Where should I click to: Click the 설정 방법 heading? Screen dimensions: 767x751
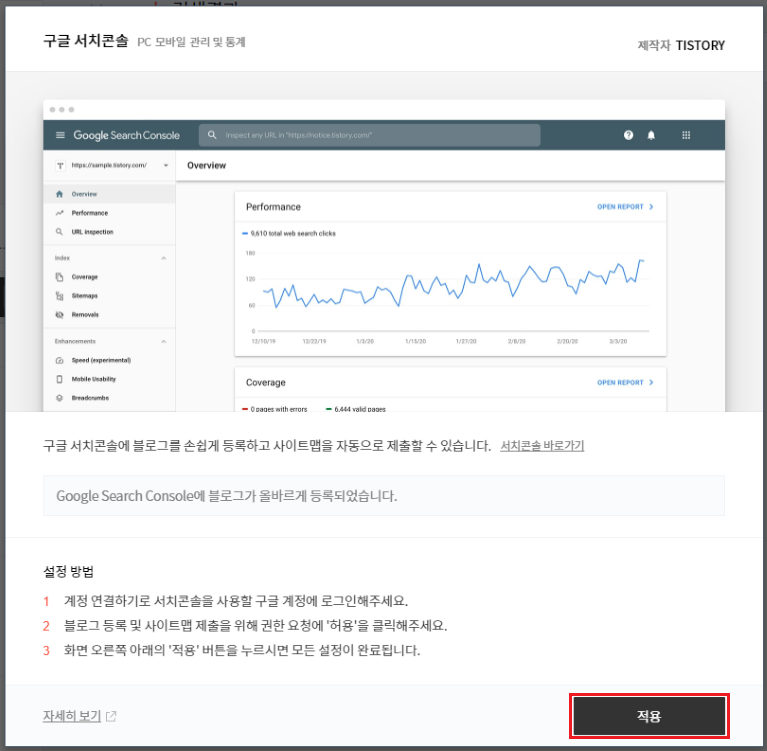tap(68, 571)
